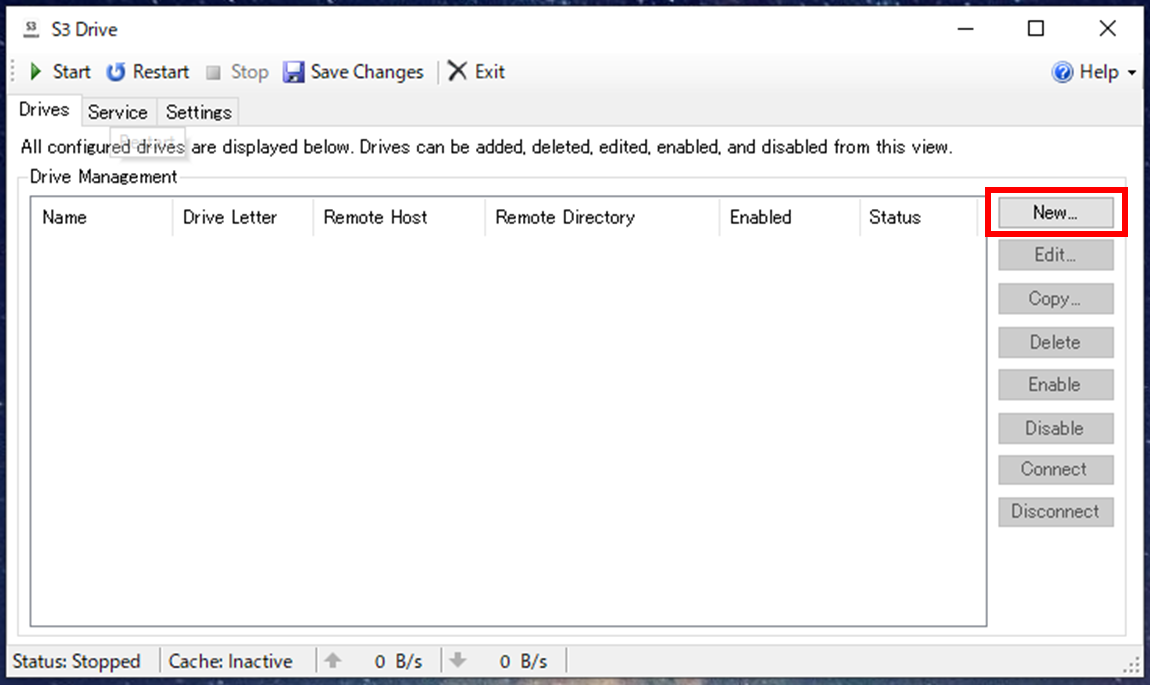Open the Service tab
The height and width of the screenshot is (685, 1150).
coord(117,112)
